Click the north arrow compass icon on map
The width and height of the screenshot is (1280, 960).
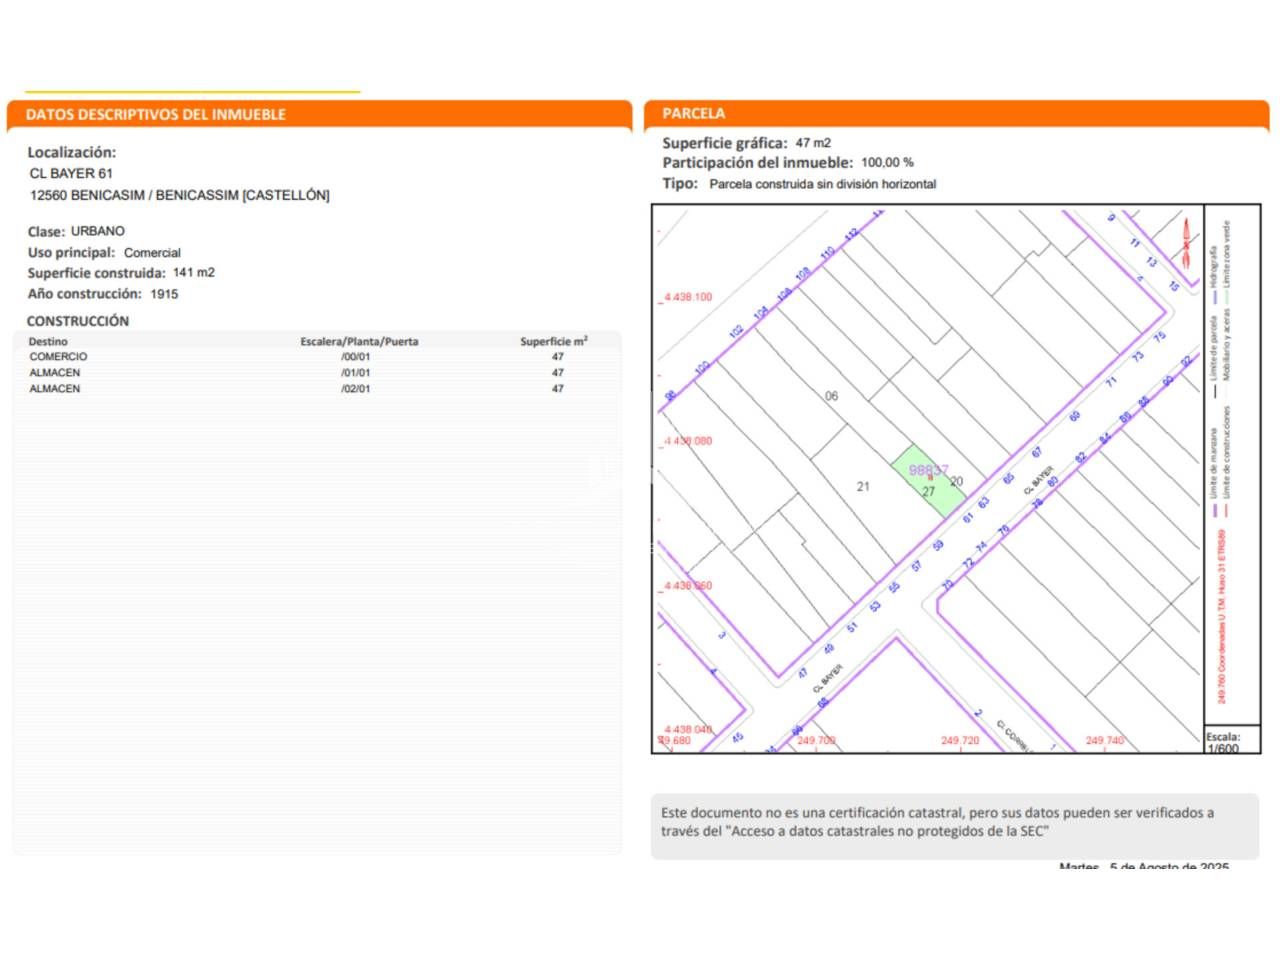1186,244
